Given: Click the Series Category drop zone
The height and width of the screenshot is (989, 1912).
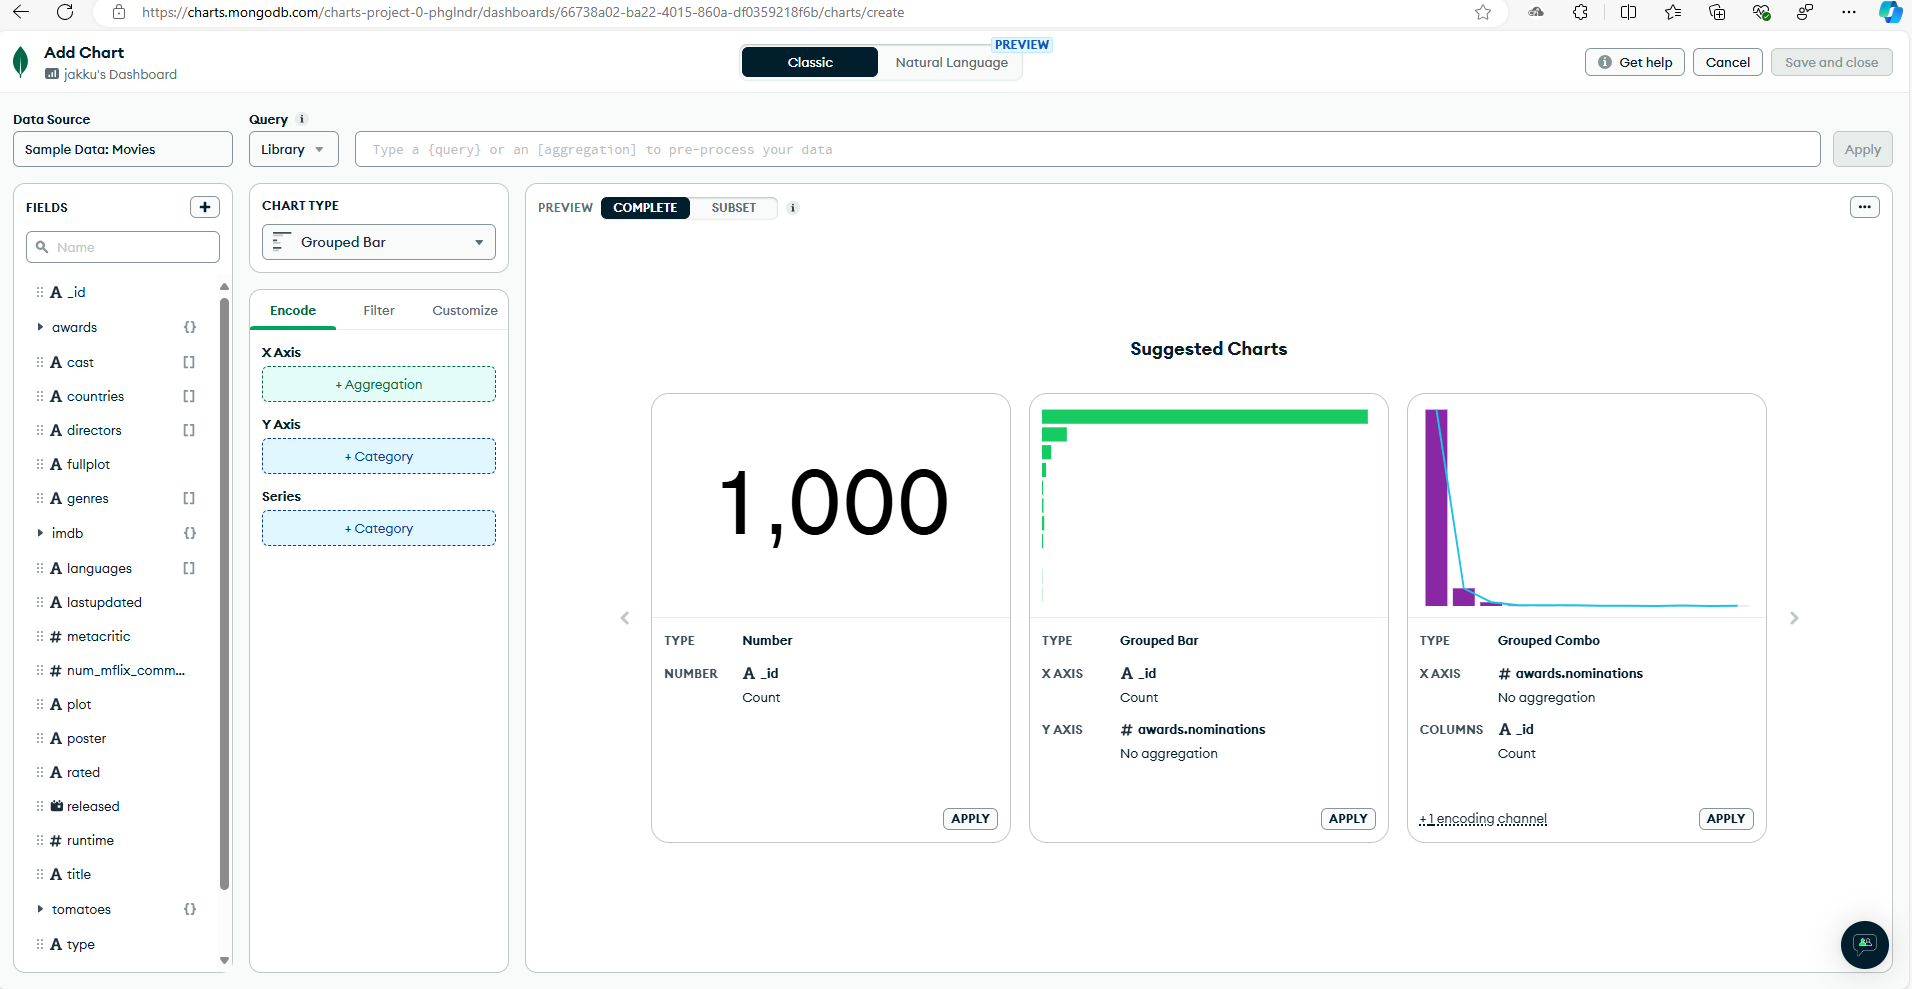Looking at the screenshot, I should [379, 528].
